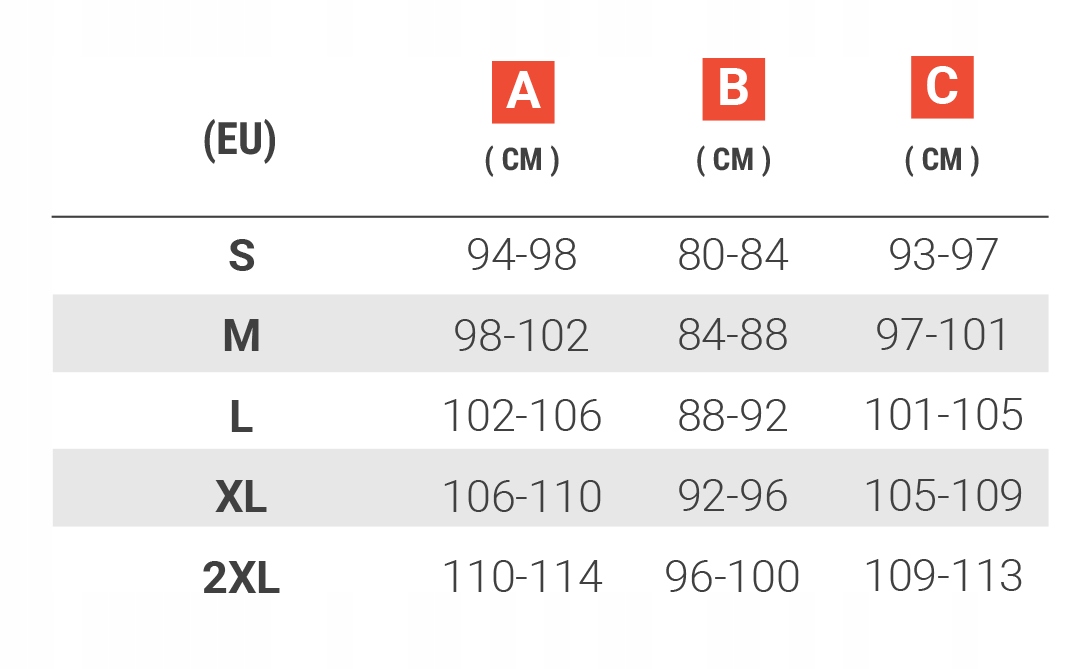Click the 94-98 measurement cell

tap(522, 256)
